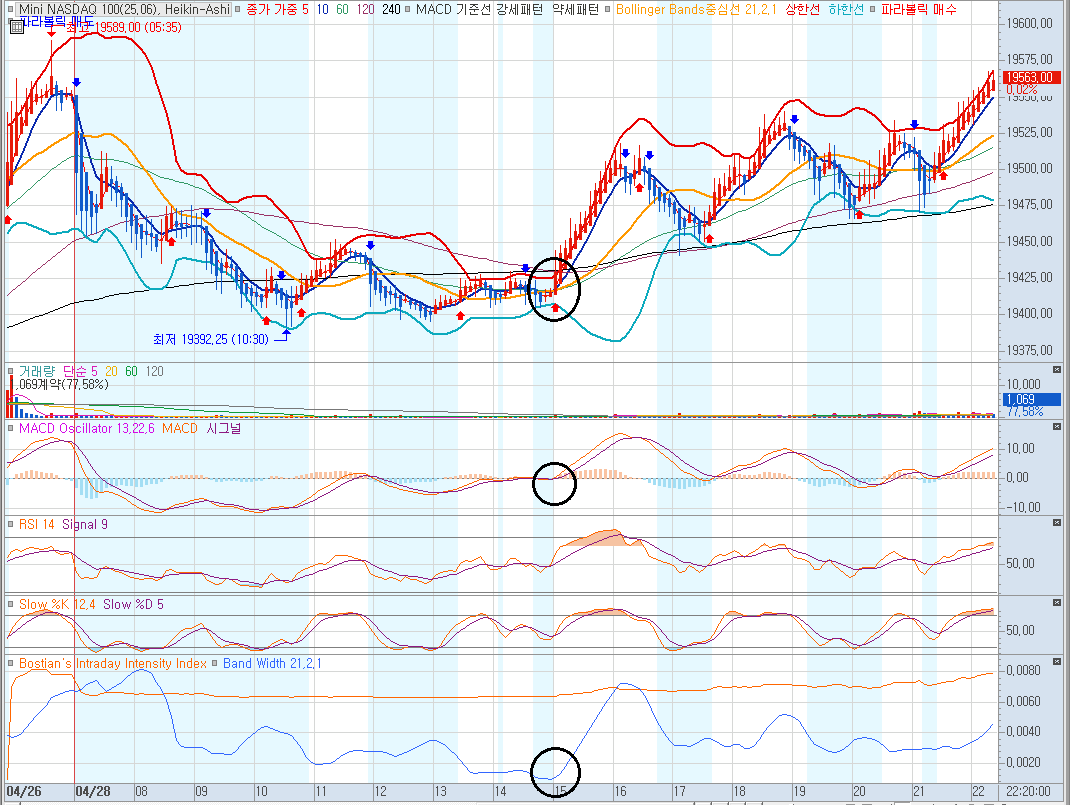Close the volume panel with its X button
This screenshot has height=805, width=1070.
click(1057, 370)
